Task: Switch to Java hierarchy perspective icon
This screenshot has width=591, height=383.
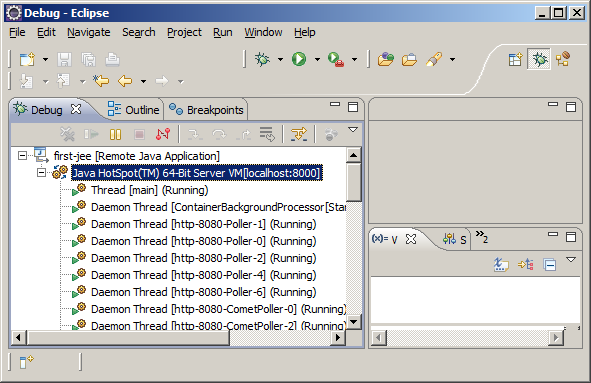Action: [x=563, y=59]
